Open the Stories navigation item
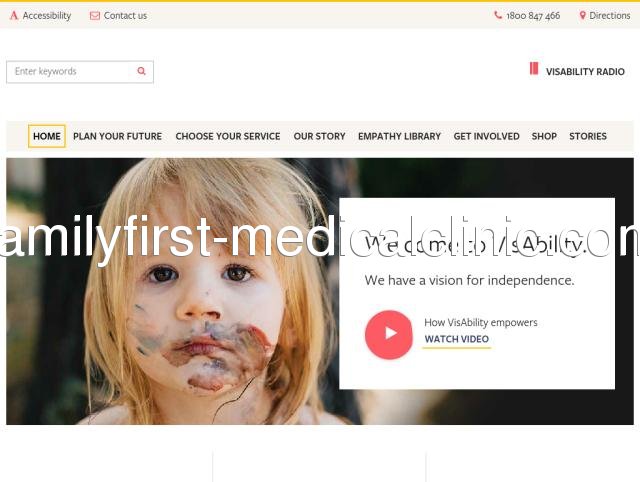The height and width of the screenshot is (482, 640). tap(588, 136)
